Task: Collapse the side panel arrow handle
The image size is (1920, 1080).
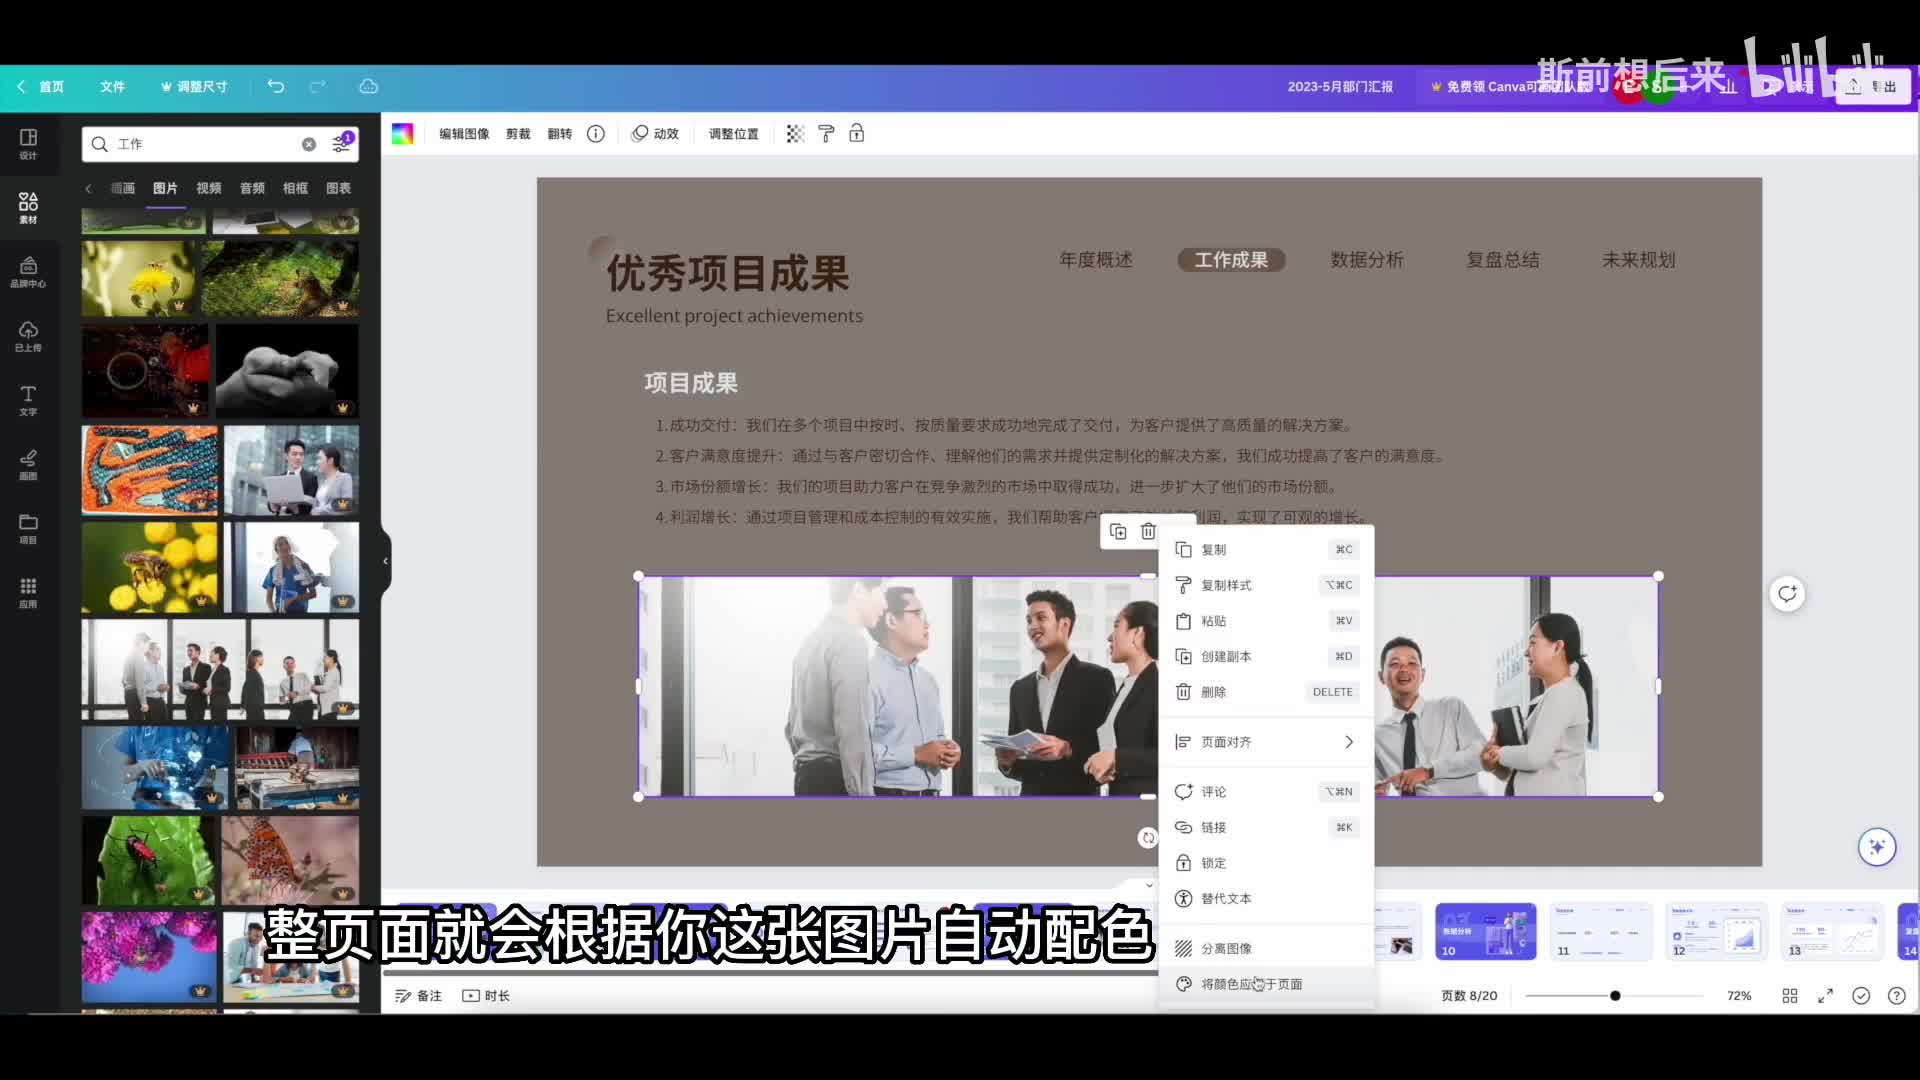Action: (x=385, y=561)
